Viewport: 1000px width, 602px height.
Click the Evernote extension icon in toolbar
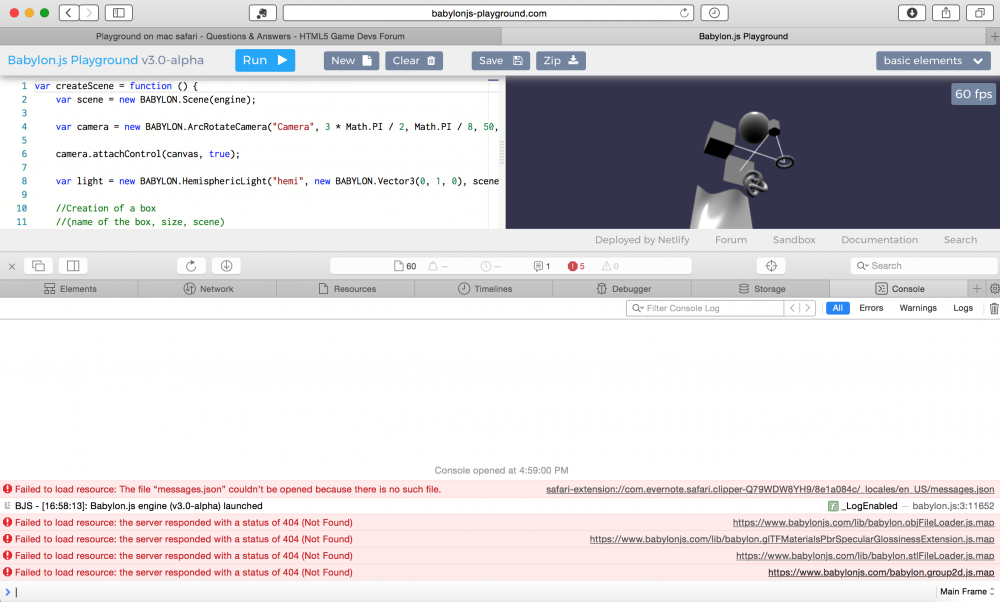[x=261, y=13]
